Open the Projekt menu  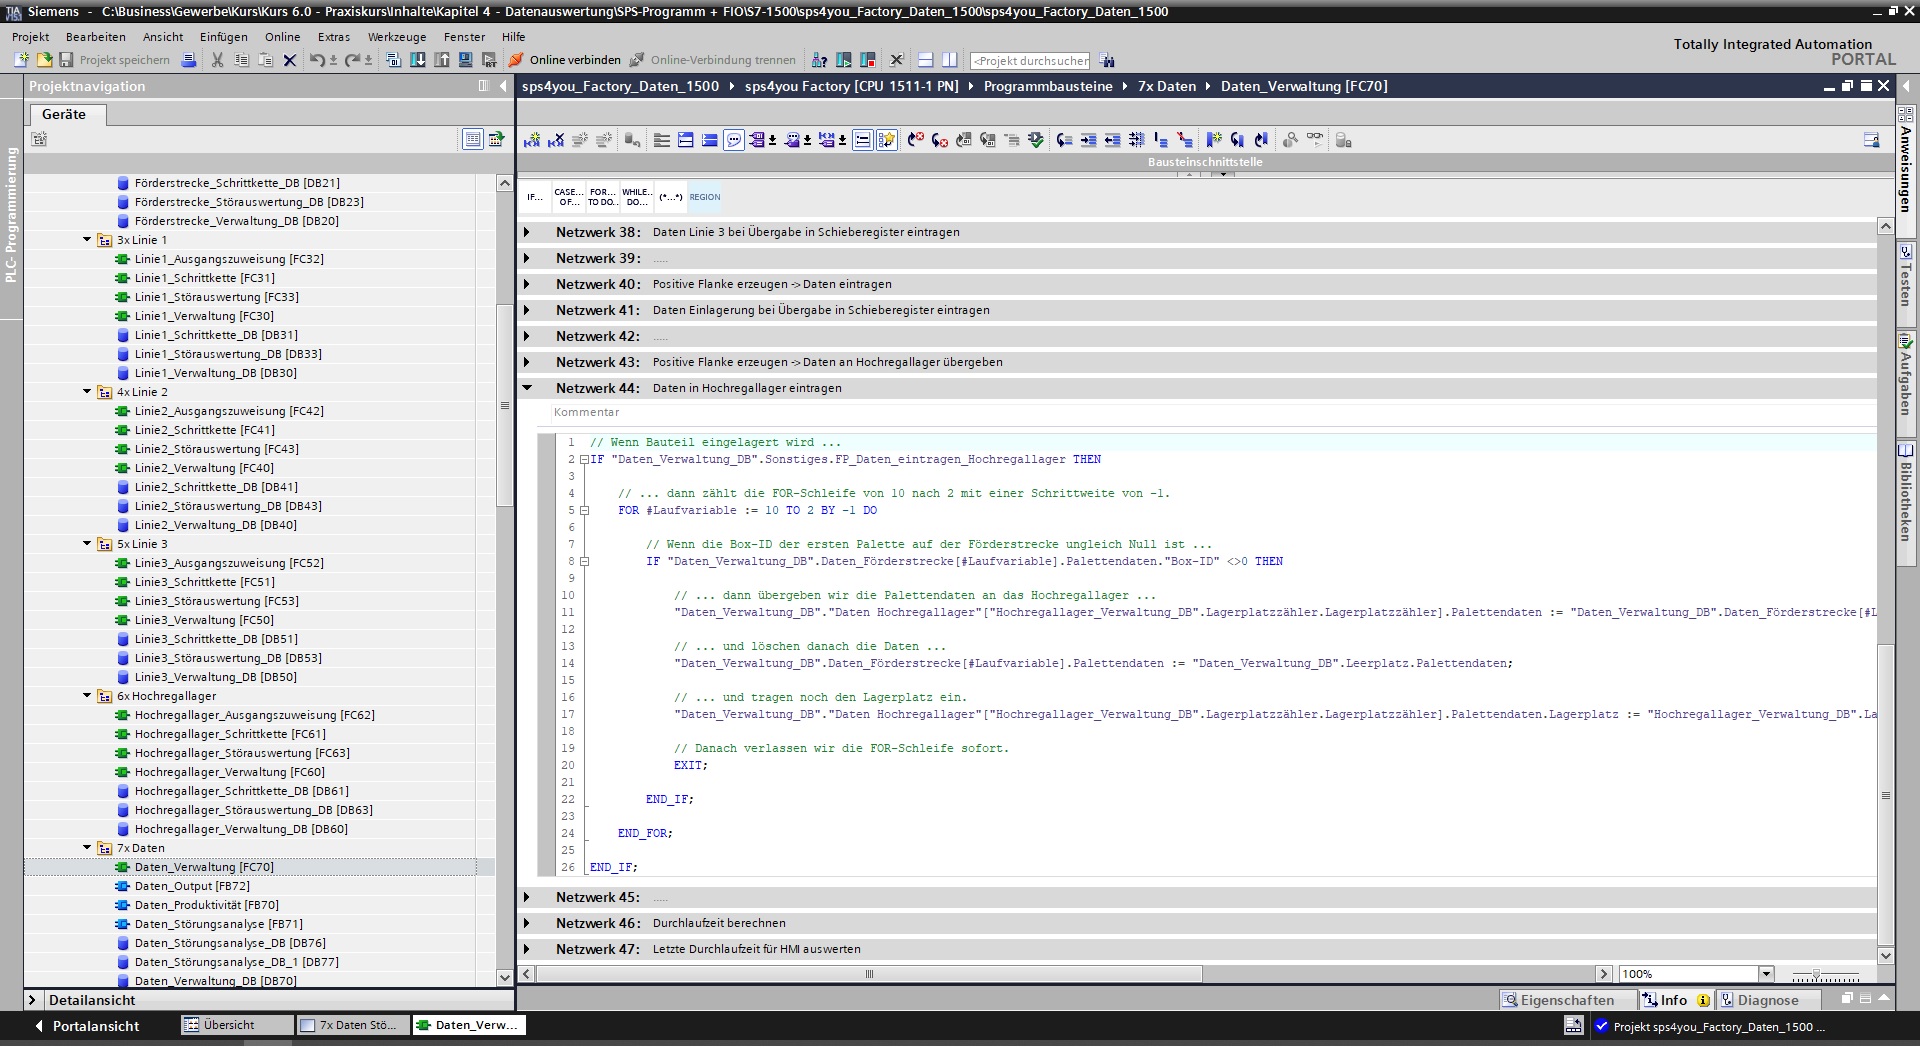point(31,37)
